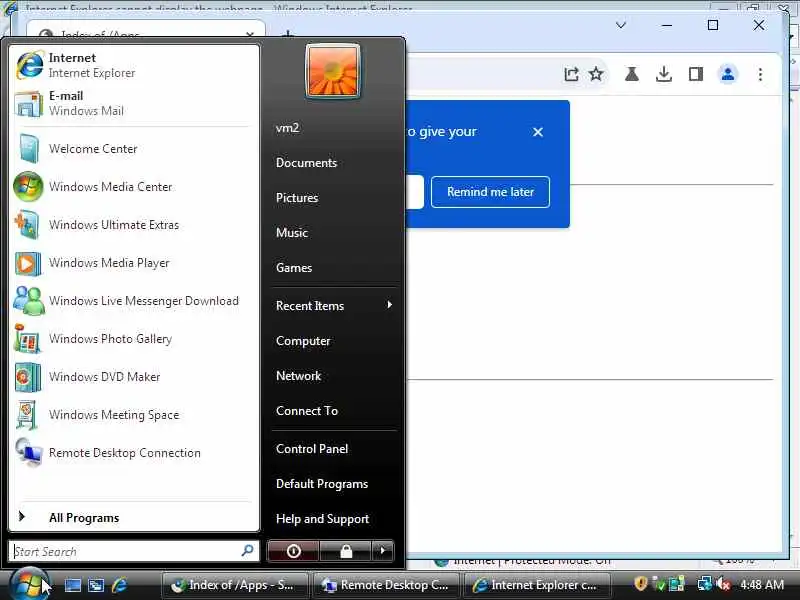Launch Windows Mail E-mail entry
Viewport: 800px width, 600px height.
click(134, 103)
